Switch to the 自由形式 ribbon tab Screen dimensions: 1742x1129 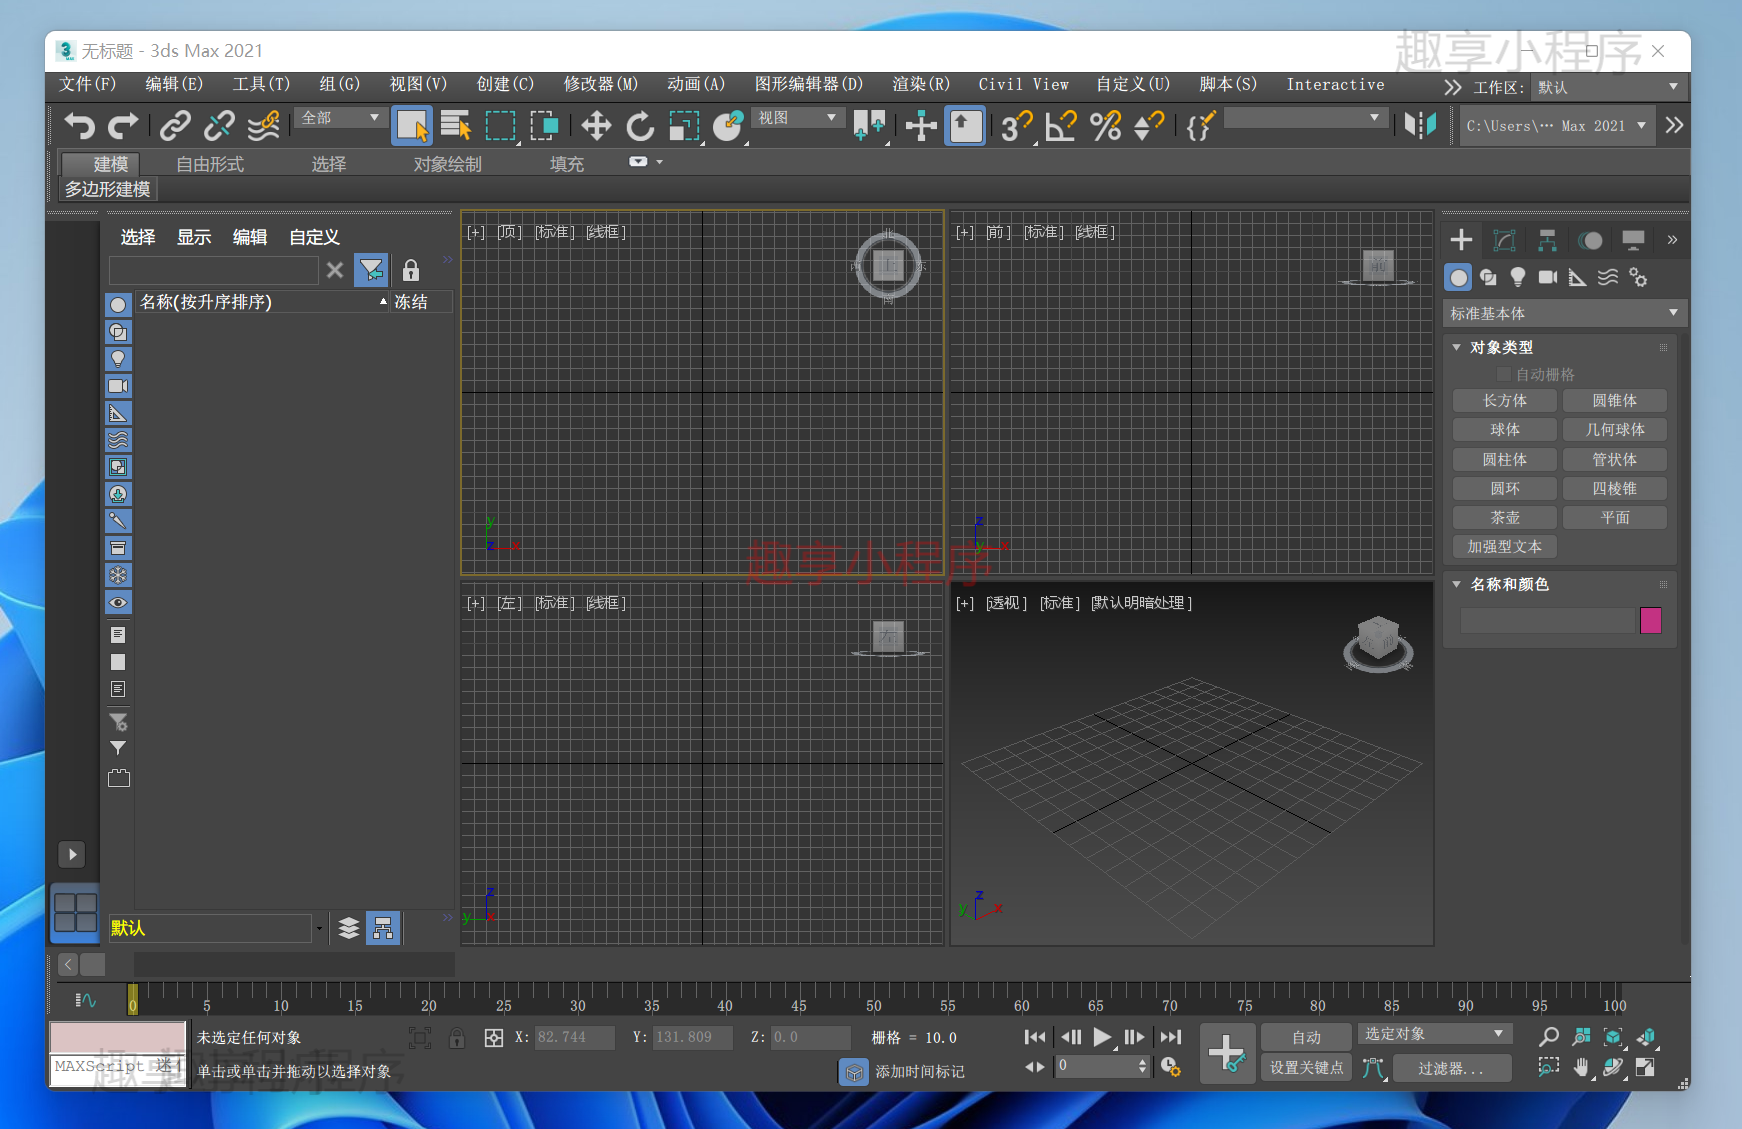tap(210, 164)
